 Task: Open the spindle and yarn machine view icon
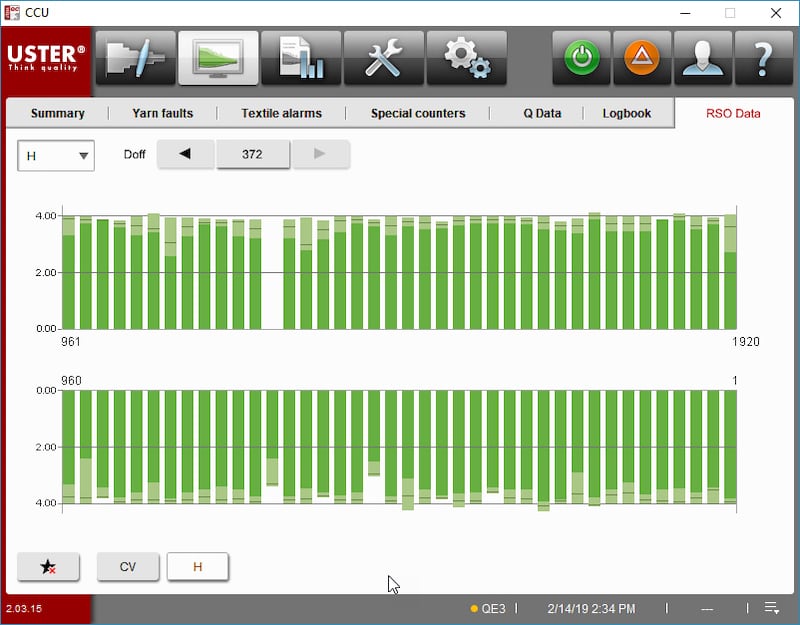point(136,58)
